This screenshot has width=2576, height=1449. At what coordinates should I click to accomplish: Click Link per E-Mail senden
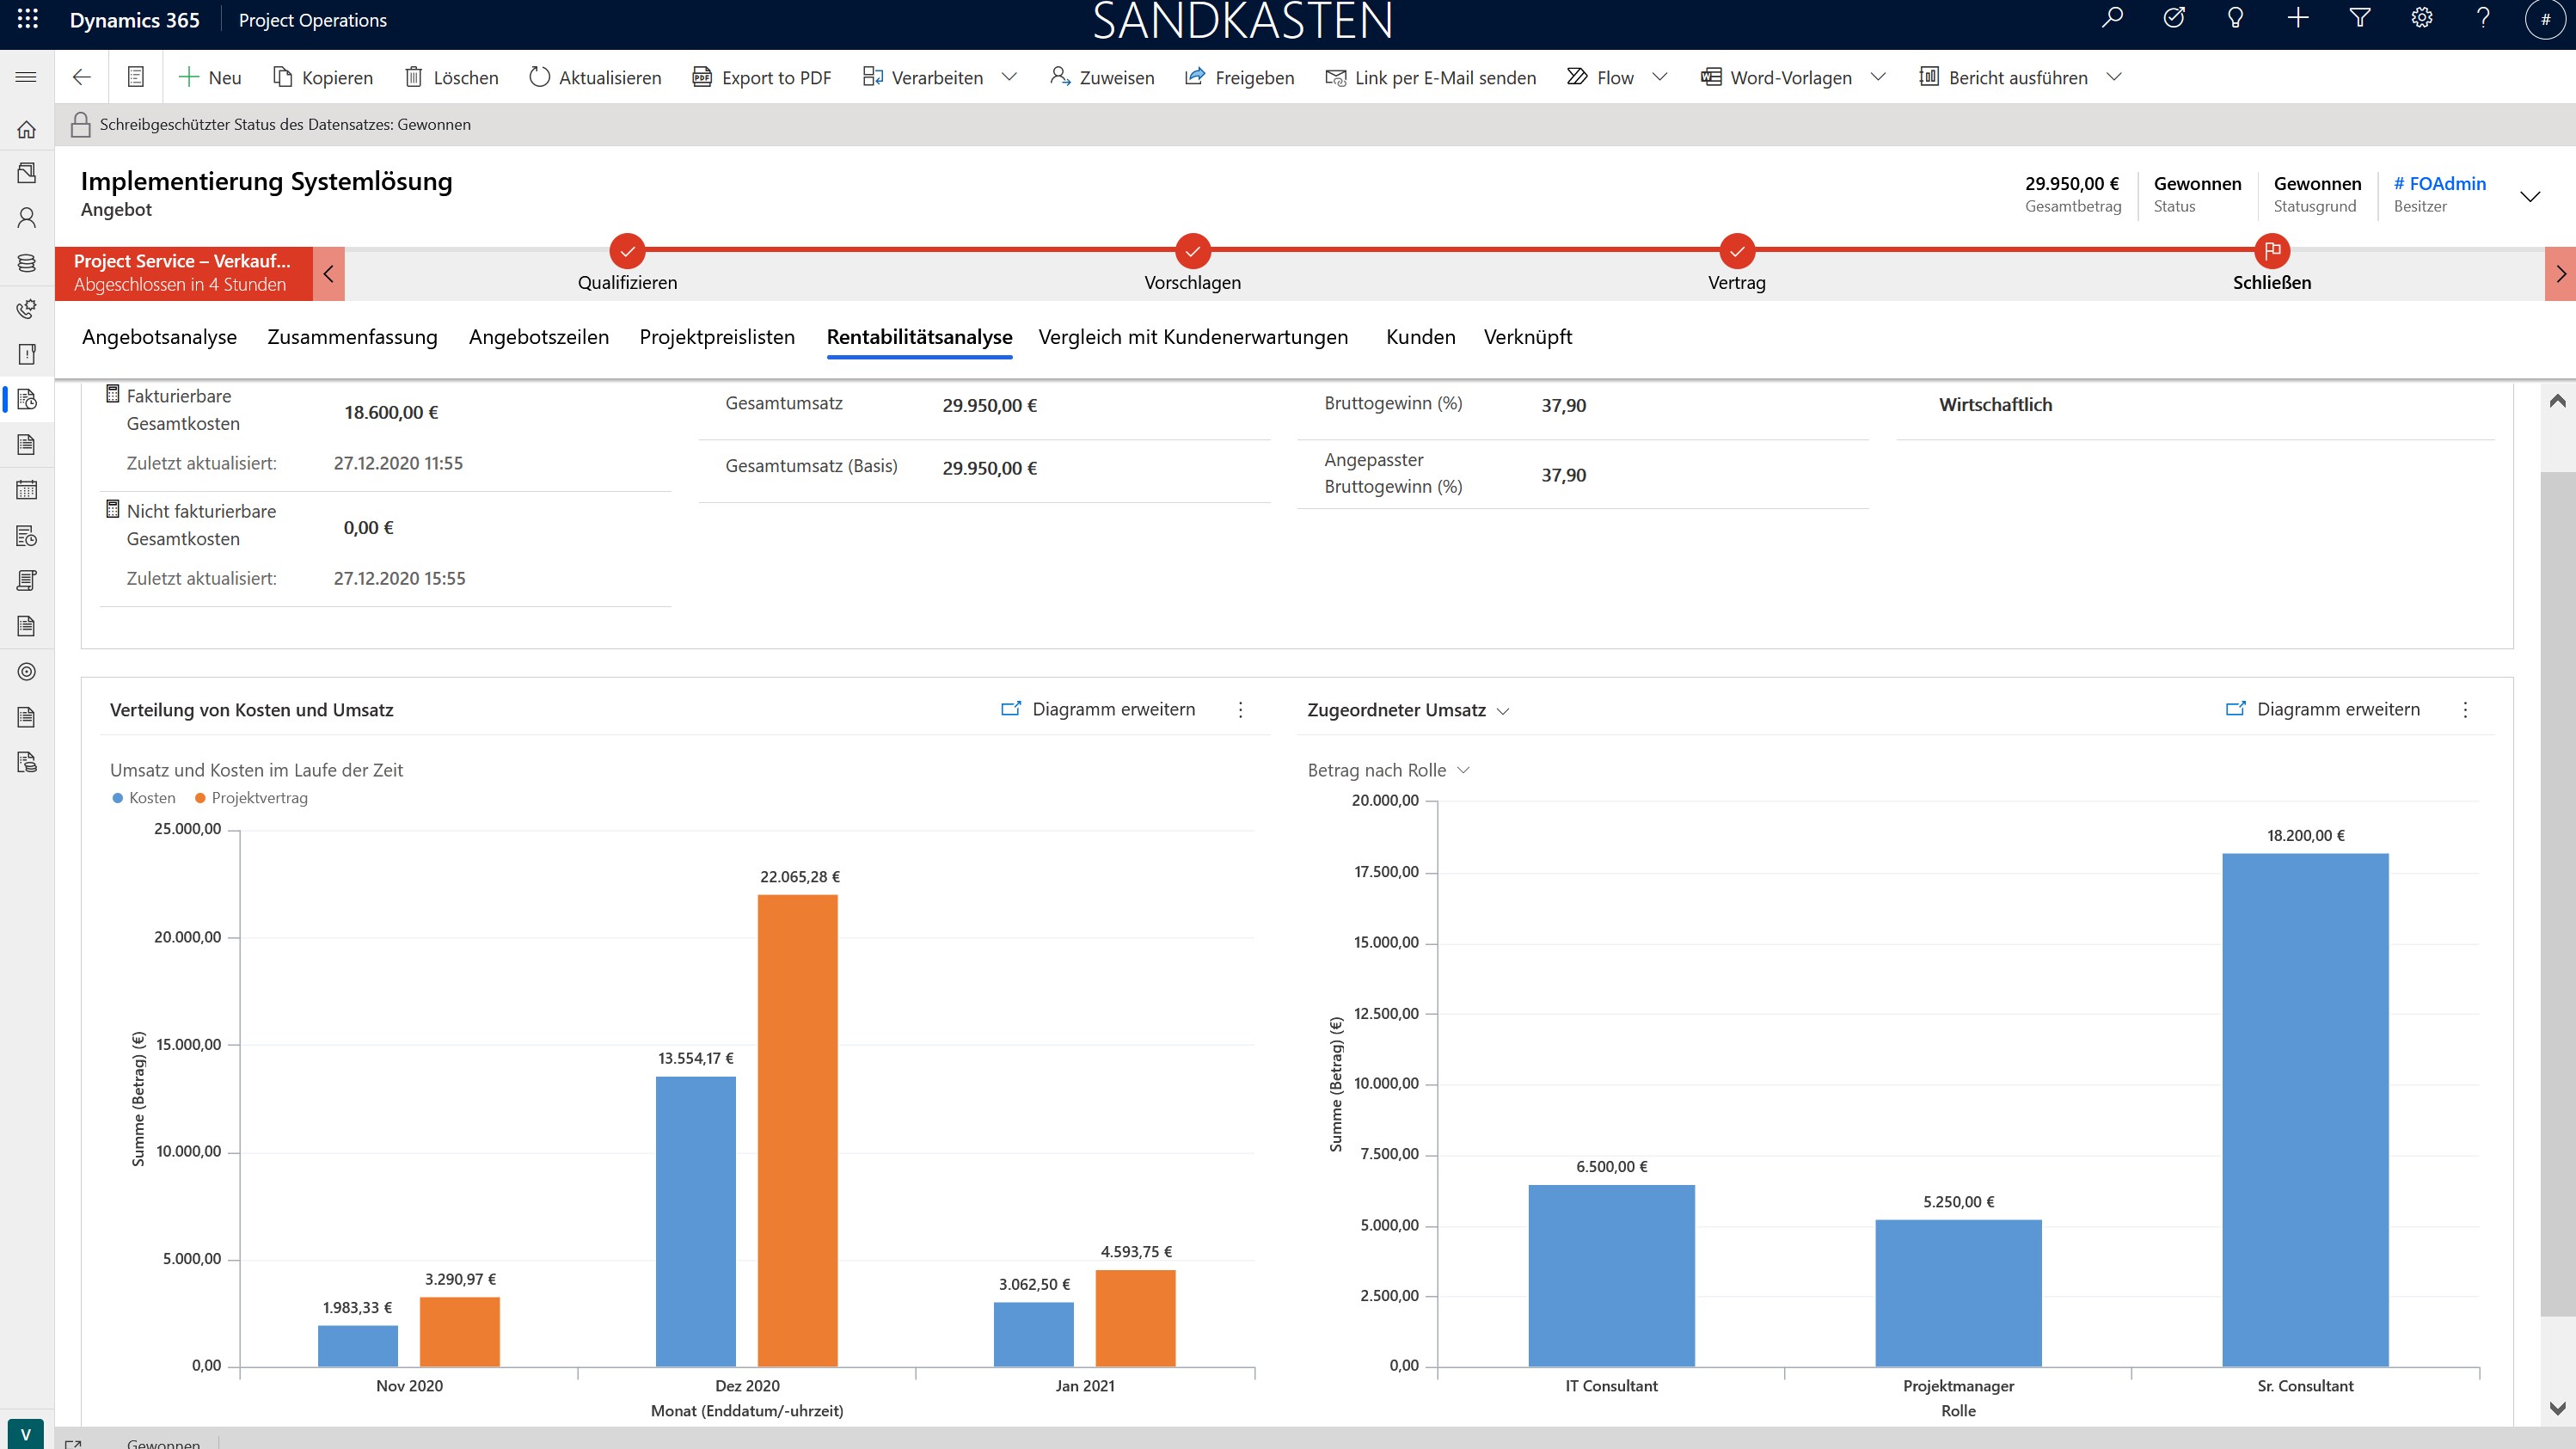1431,77
